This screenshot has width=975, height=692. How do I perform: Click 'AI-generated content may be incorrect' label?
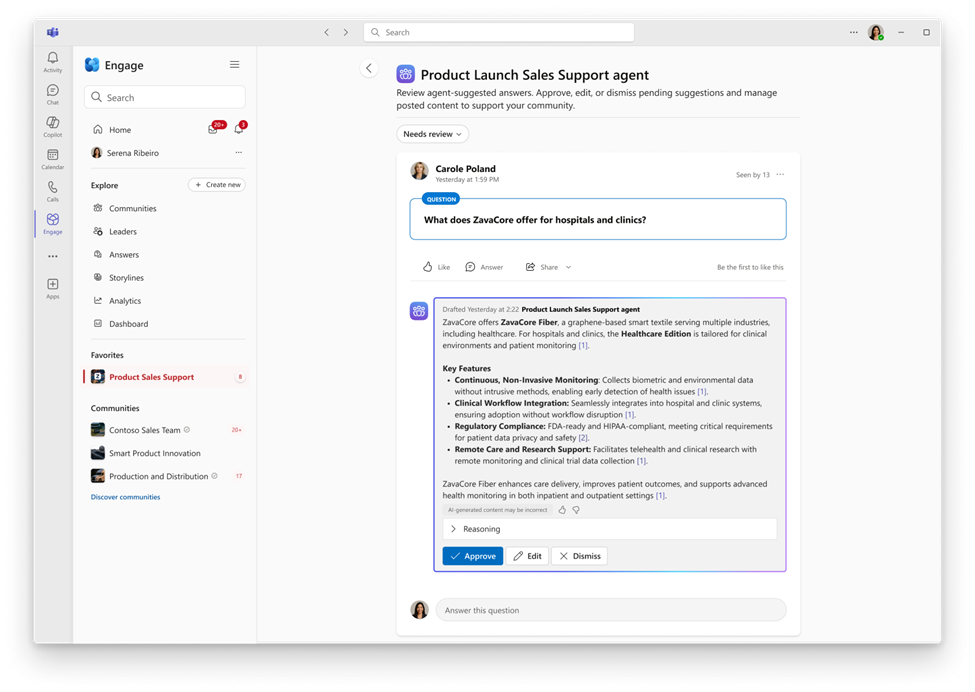497,510
